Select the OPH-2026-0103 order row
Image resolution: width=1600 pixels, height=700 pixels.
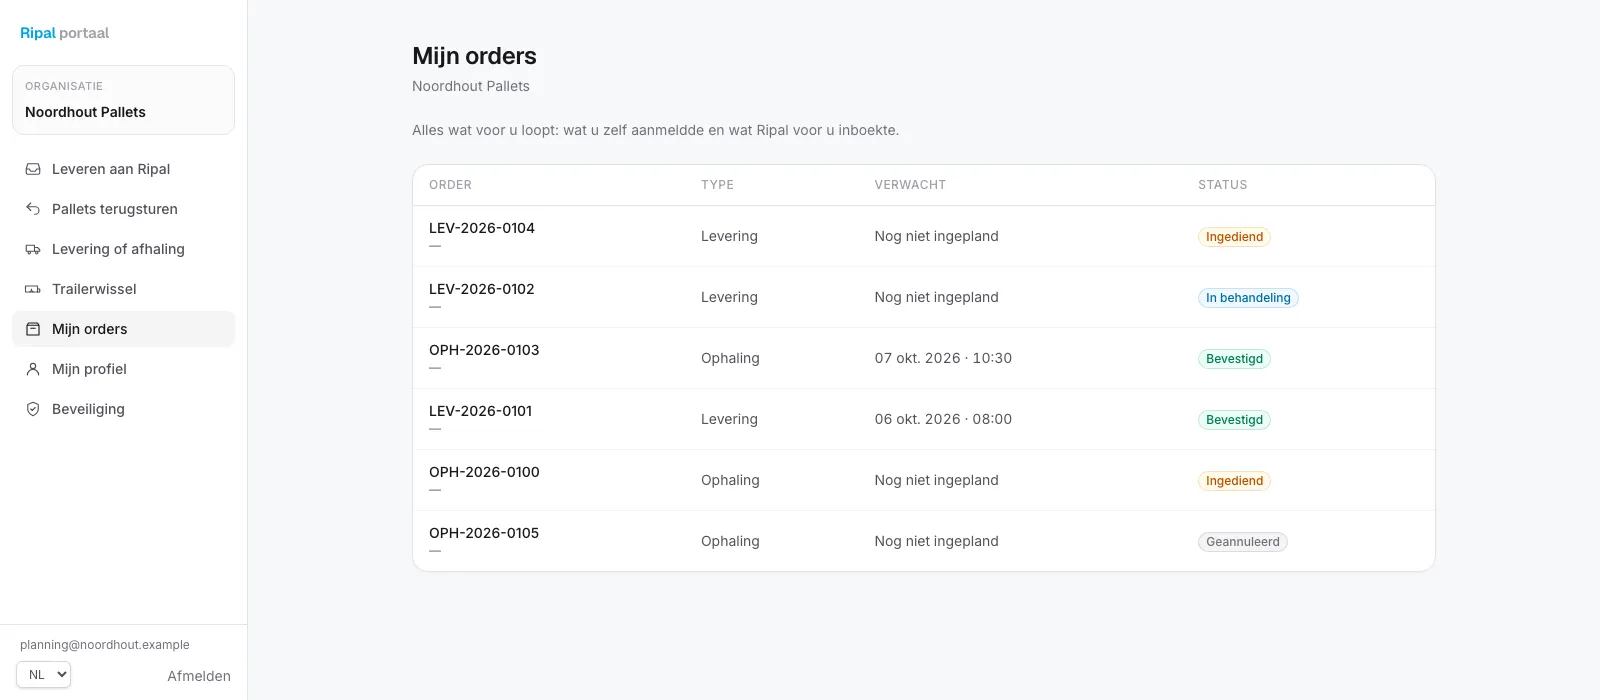pyautogui.click(x=923, y=358)
